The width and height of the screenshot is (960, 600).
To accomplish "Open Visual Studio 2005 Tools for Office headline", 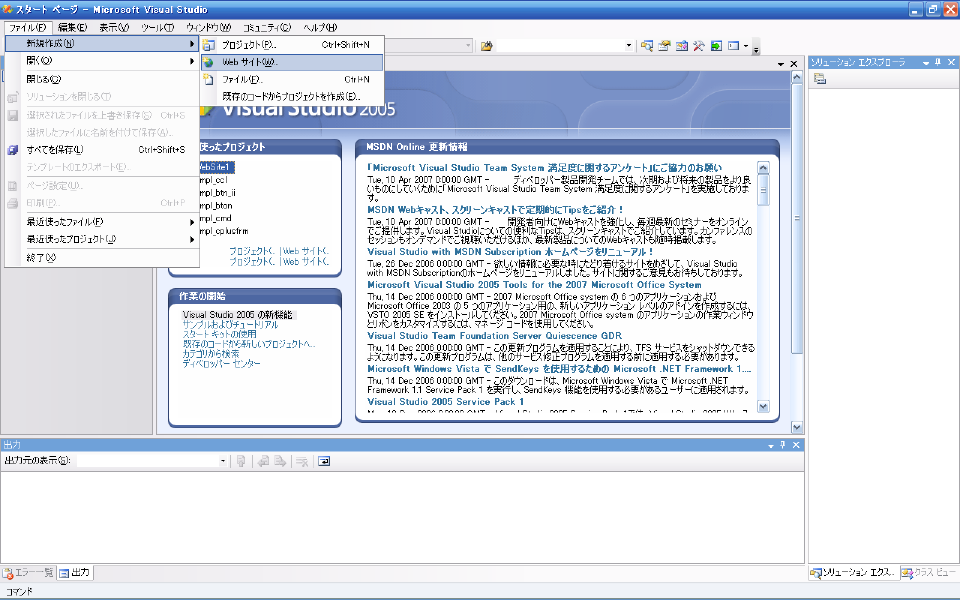I will coord(534,285).
